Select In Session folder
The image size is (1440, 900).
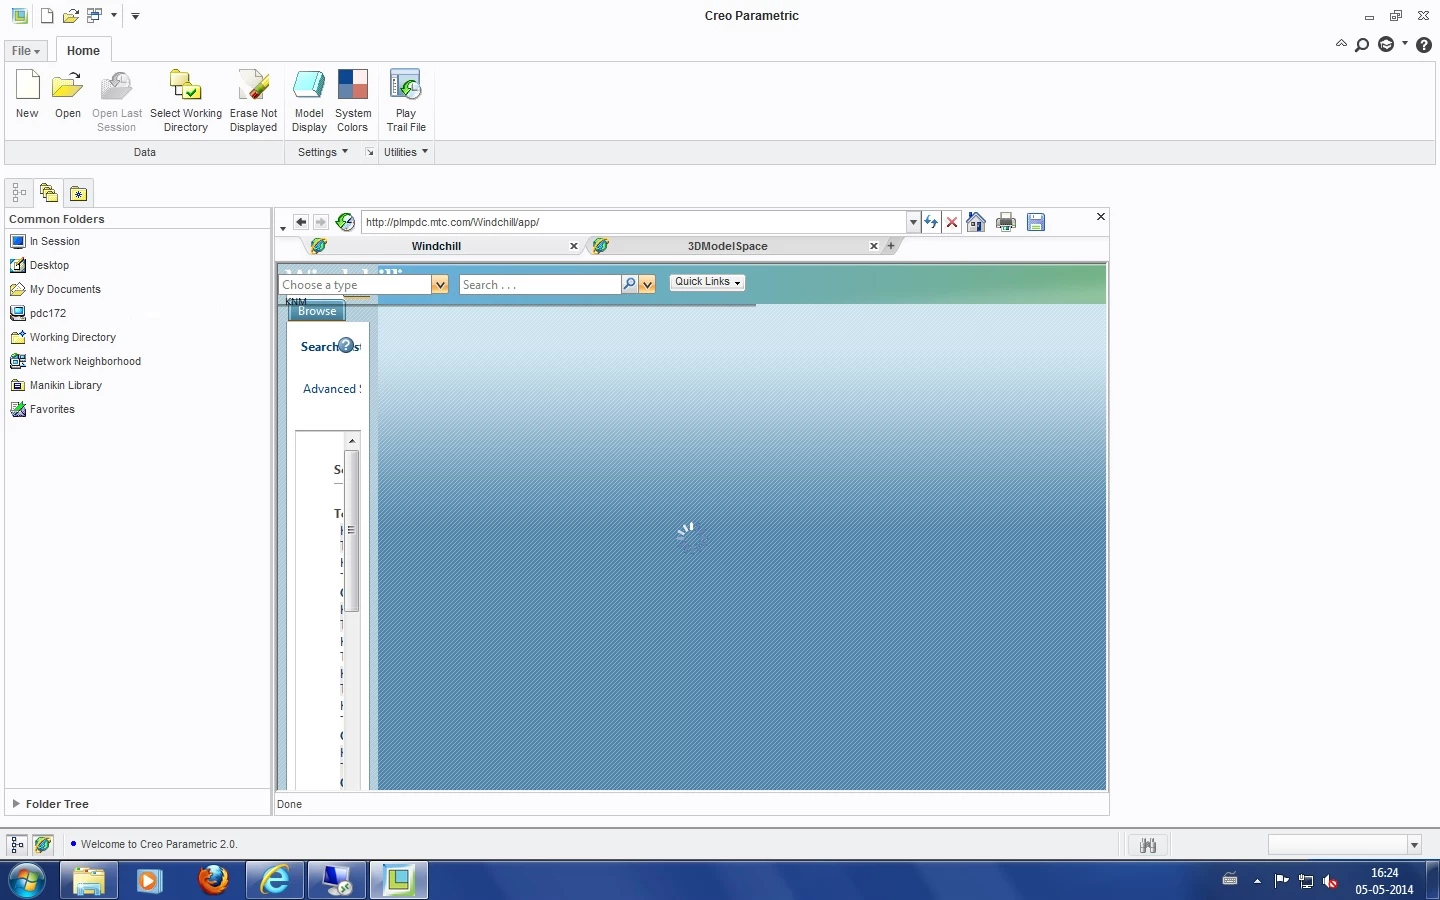pyautogui.click(x=45, y=241)
